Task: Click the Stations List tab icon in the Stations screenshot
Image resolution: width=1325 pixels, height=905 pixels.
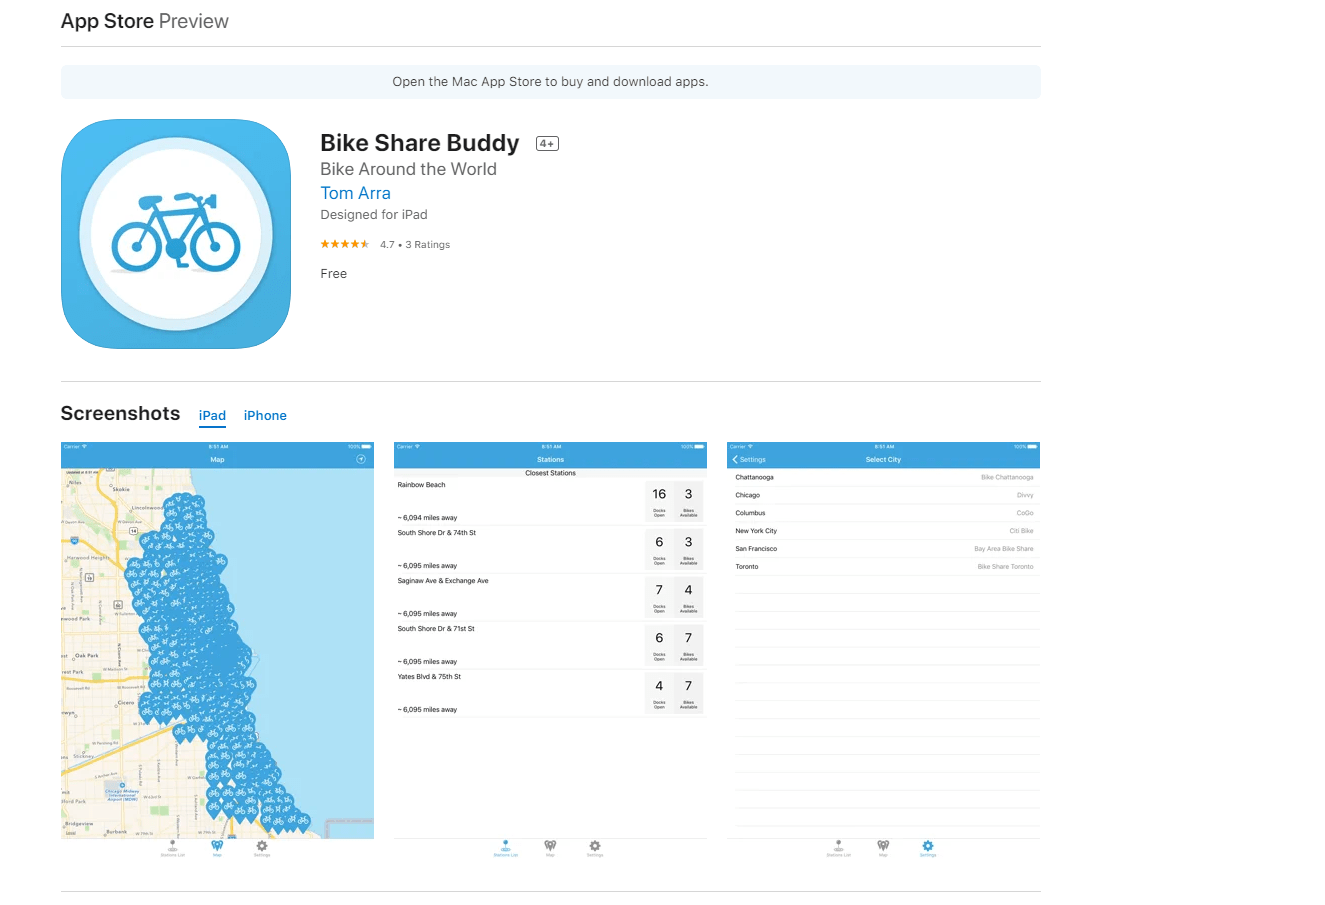Action: pos(506,847)
